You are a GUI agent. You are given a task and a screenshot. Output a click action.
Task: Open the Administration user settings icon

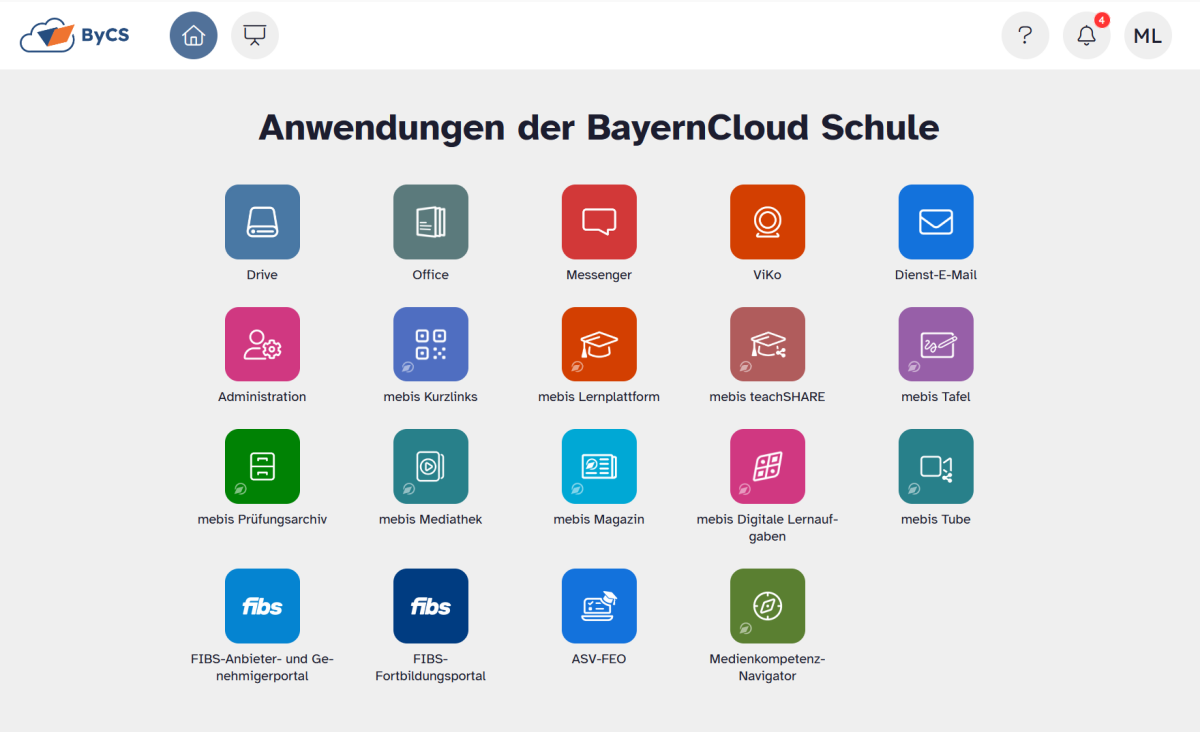tap(262, 344)
